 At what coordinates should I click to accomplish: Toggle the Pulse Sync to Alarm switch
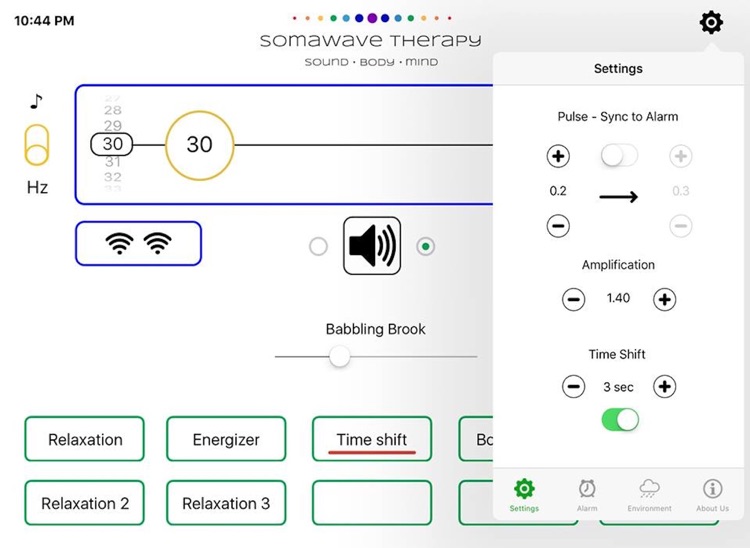coord(619,155)
